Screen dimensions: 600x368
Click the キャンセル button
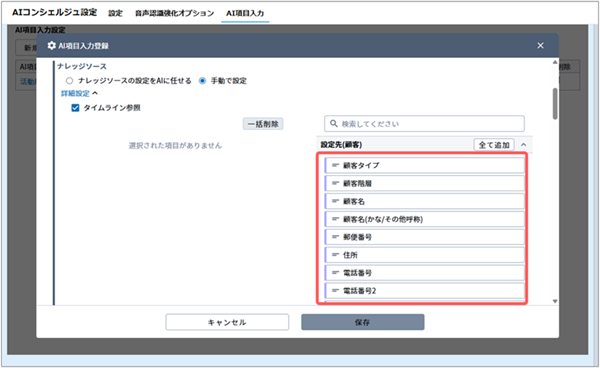227,322
